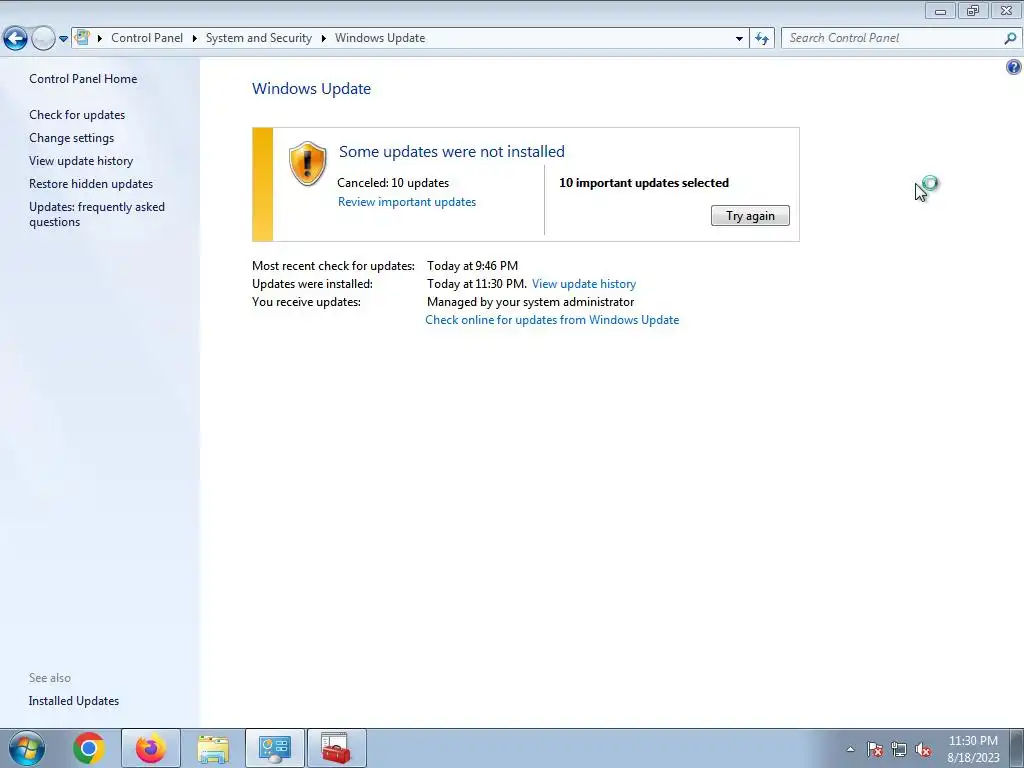Click Check for updates in sidebar
Image resolution: width=1024 pixels, height=768 pixels.
[x=77, y=114]
